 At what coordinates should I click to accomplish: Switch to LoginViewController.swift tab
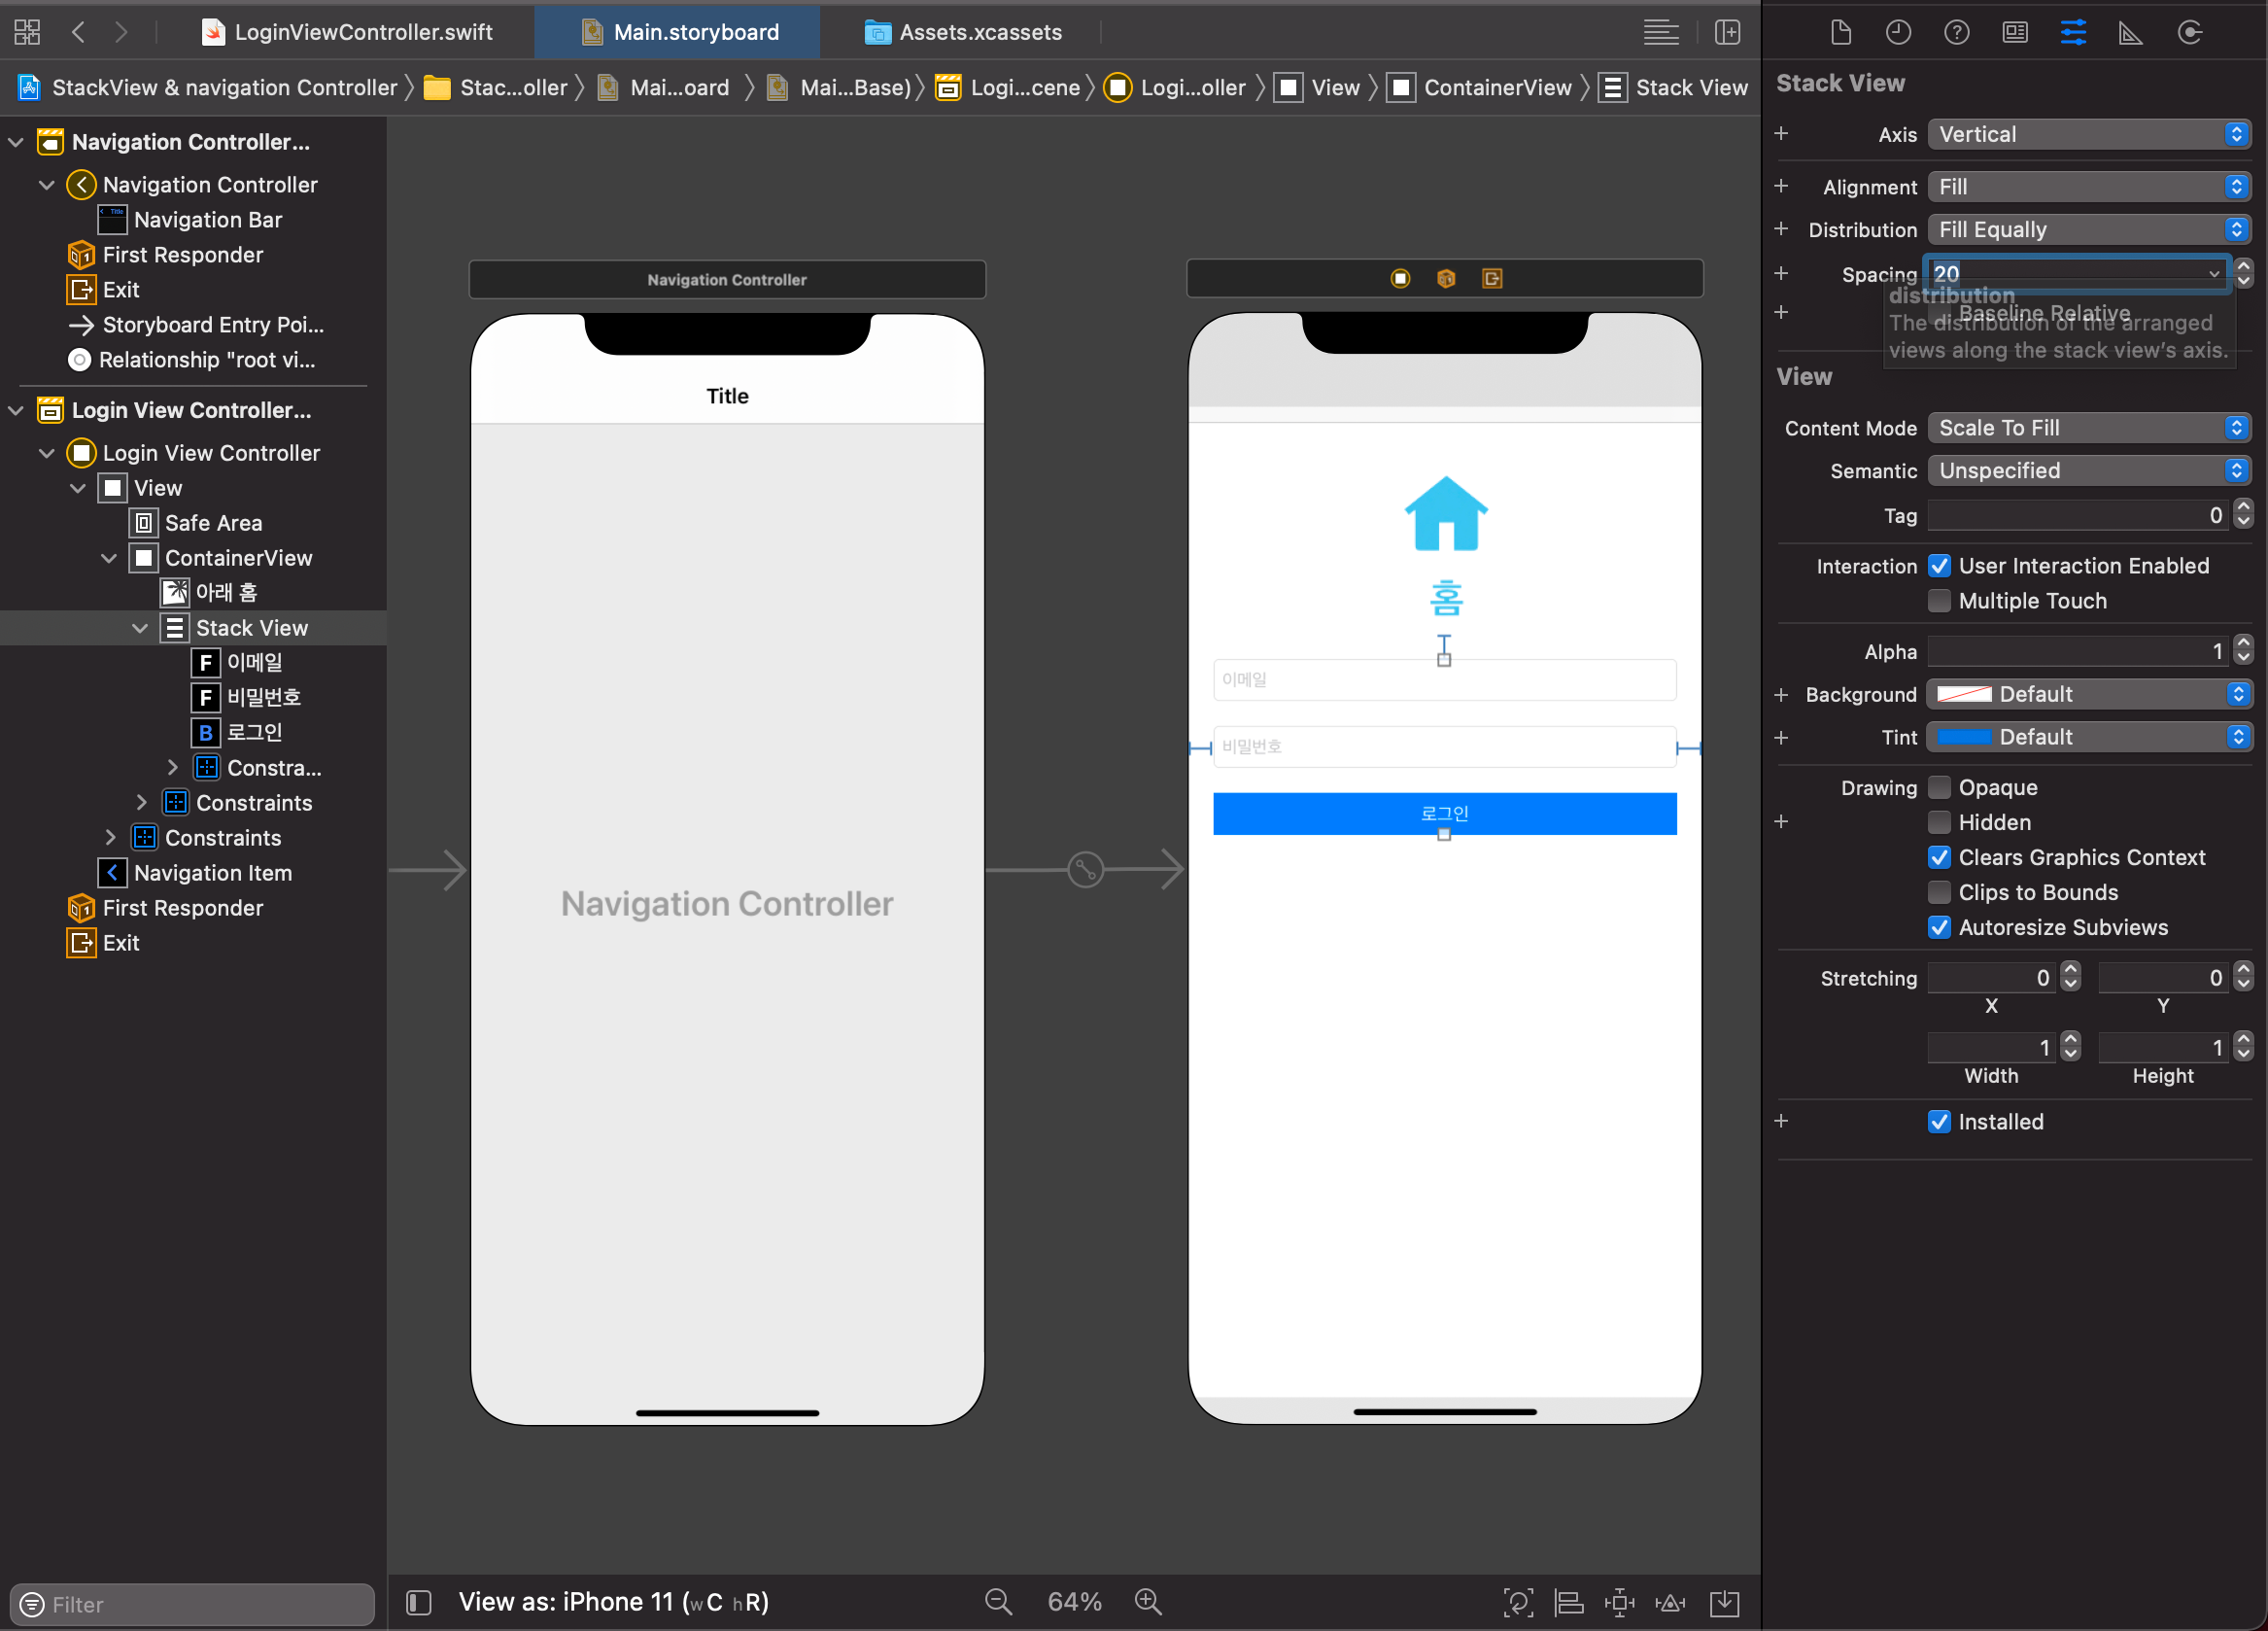346,32
